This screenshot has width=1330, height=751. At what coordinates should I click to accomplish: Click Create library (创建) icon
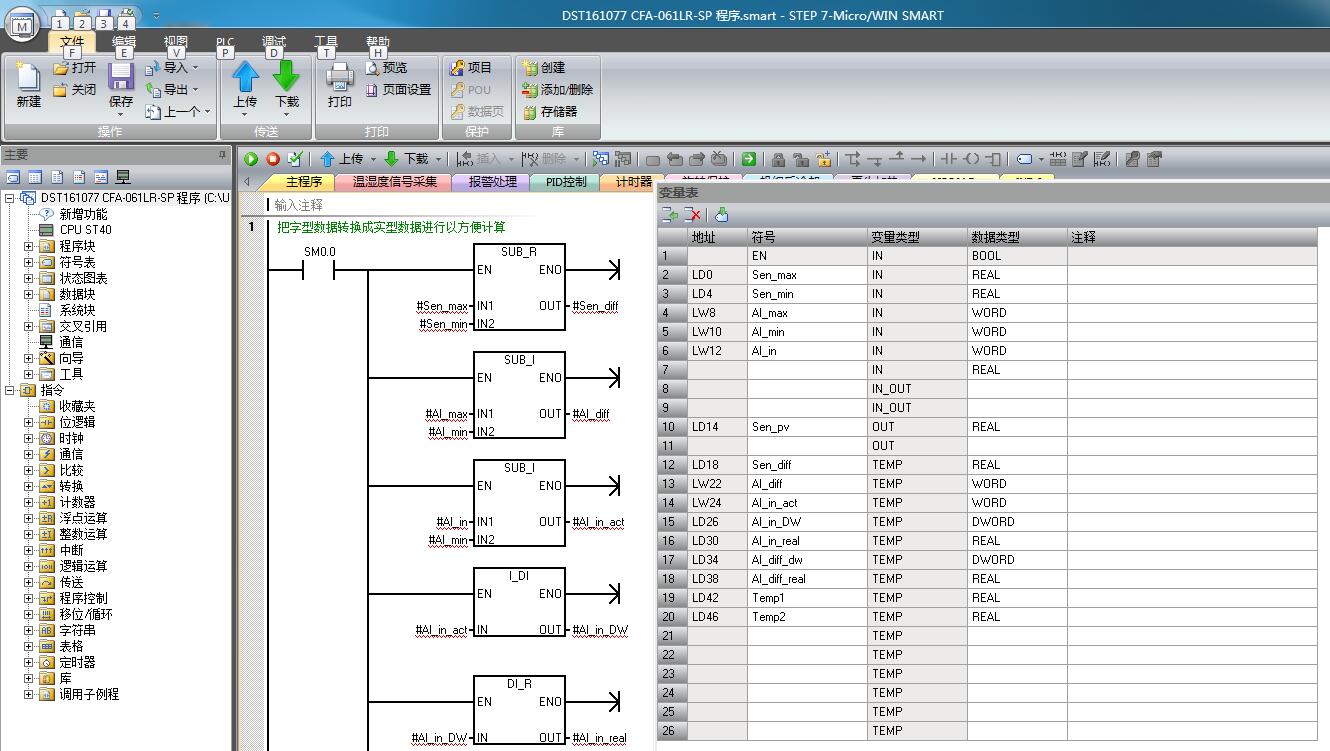[530, 68]
